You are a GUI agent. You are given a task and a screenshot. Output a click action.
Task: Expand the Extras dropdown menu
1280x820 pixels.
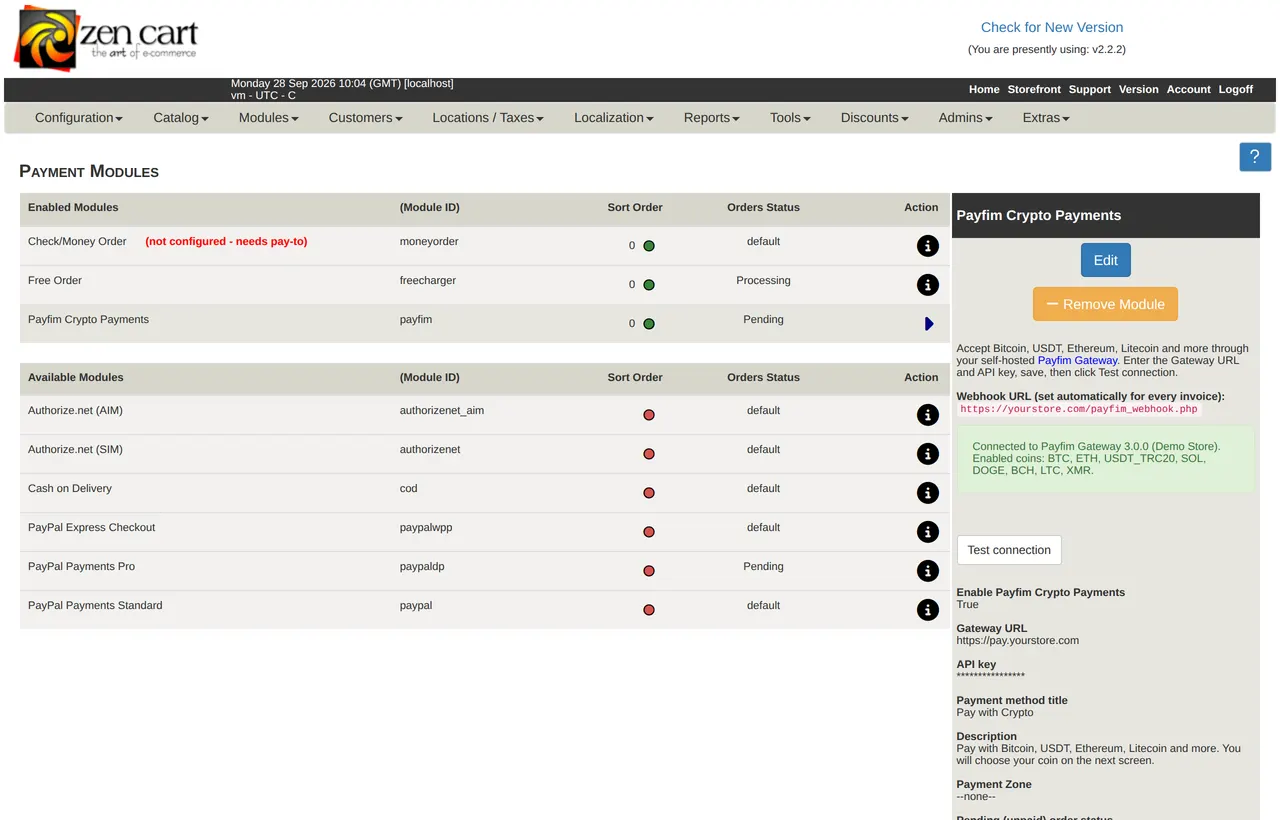1046,118
